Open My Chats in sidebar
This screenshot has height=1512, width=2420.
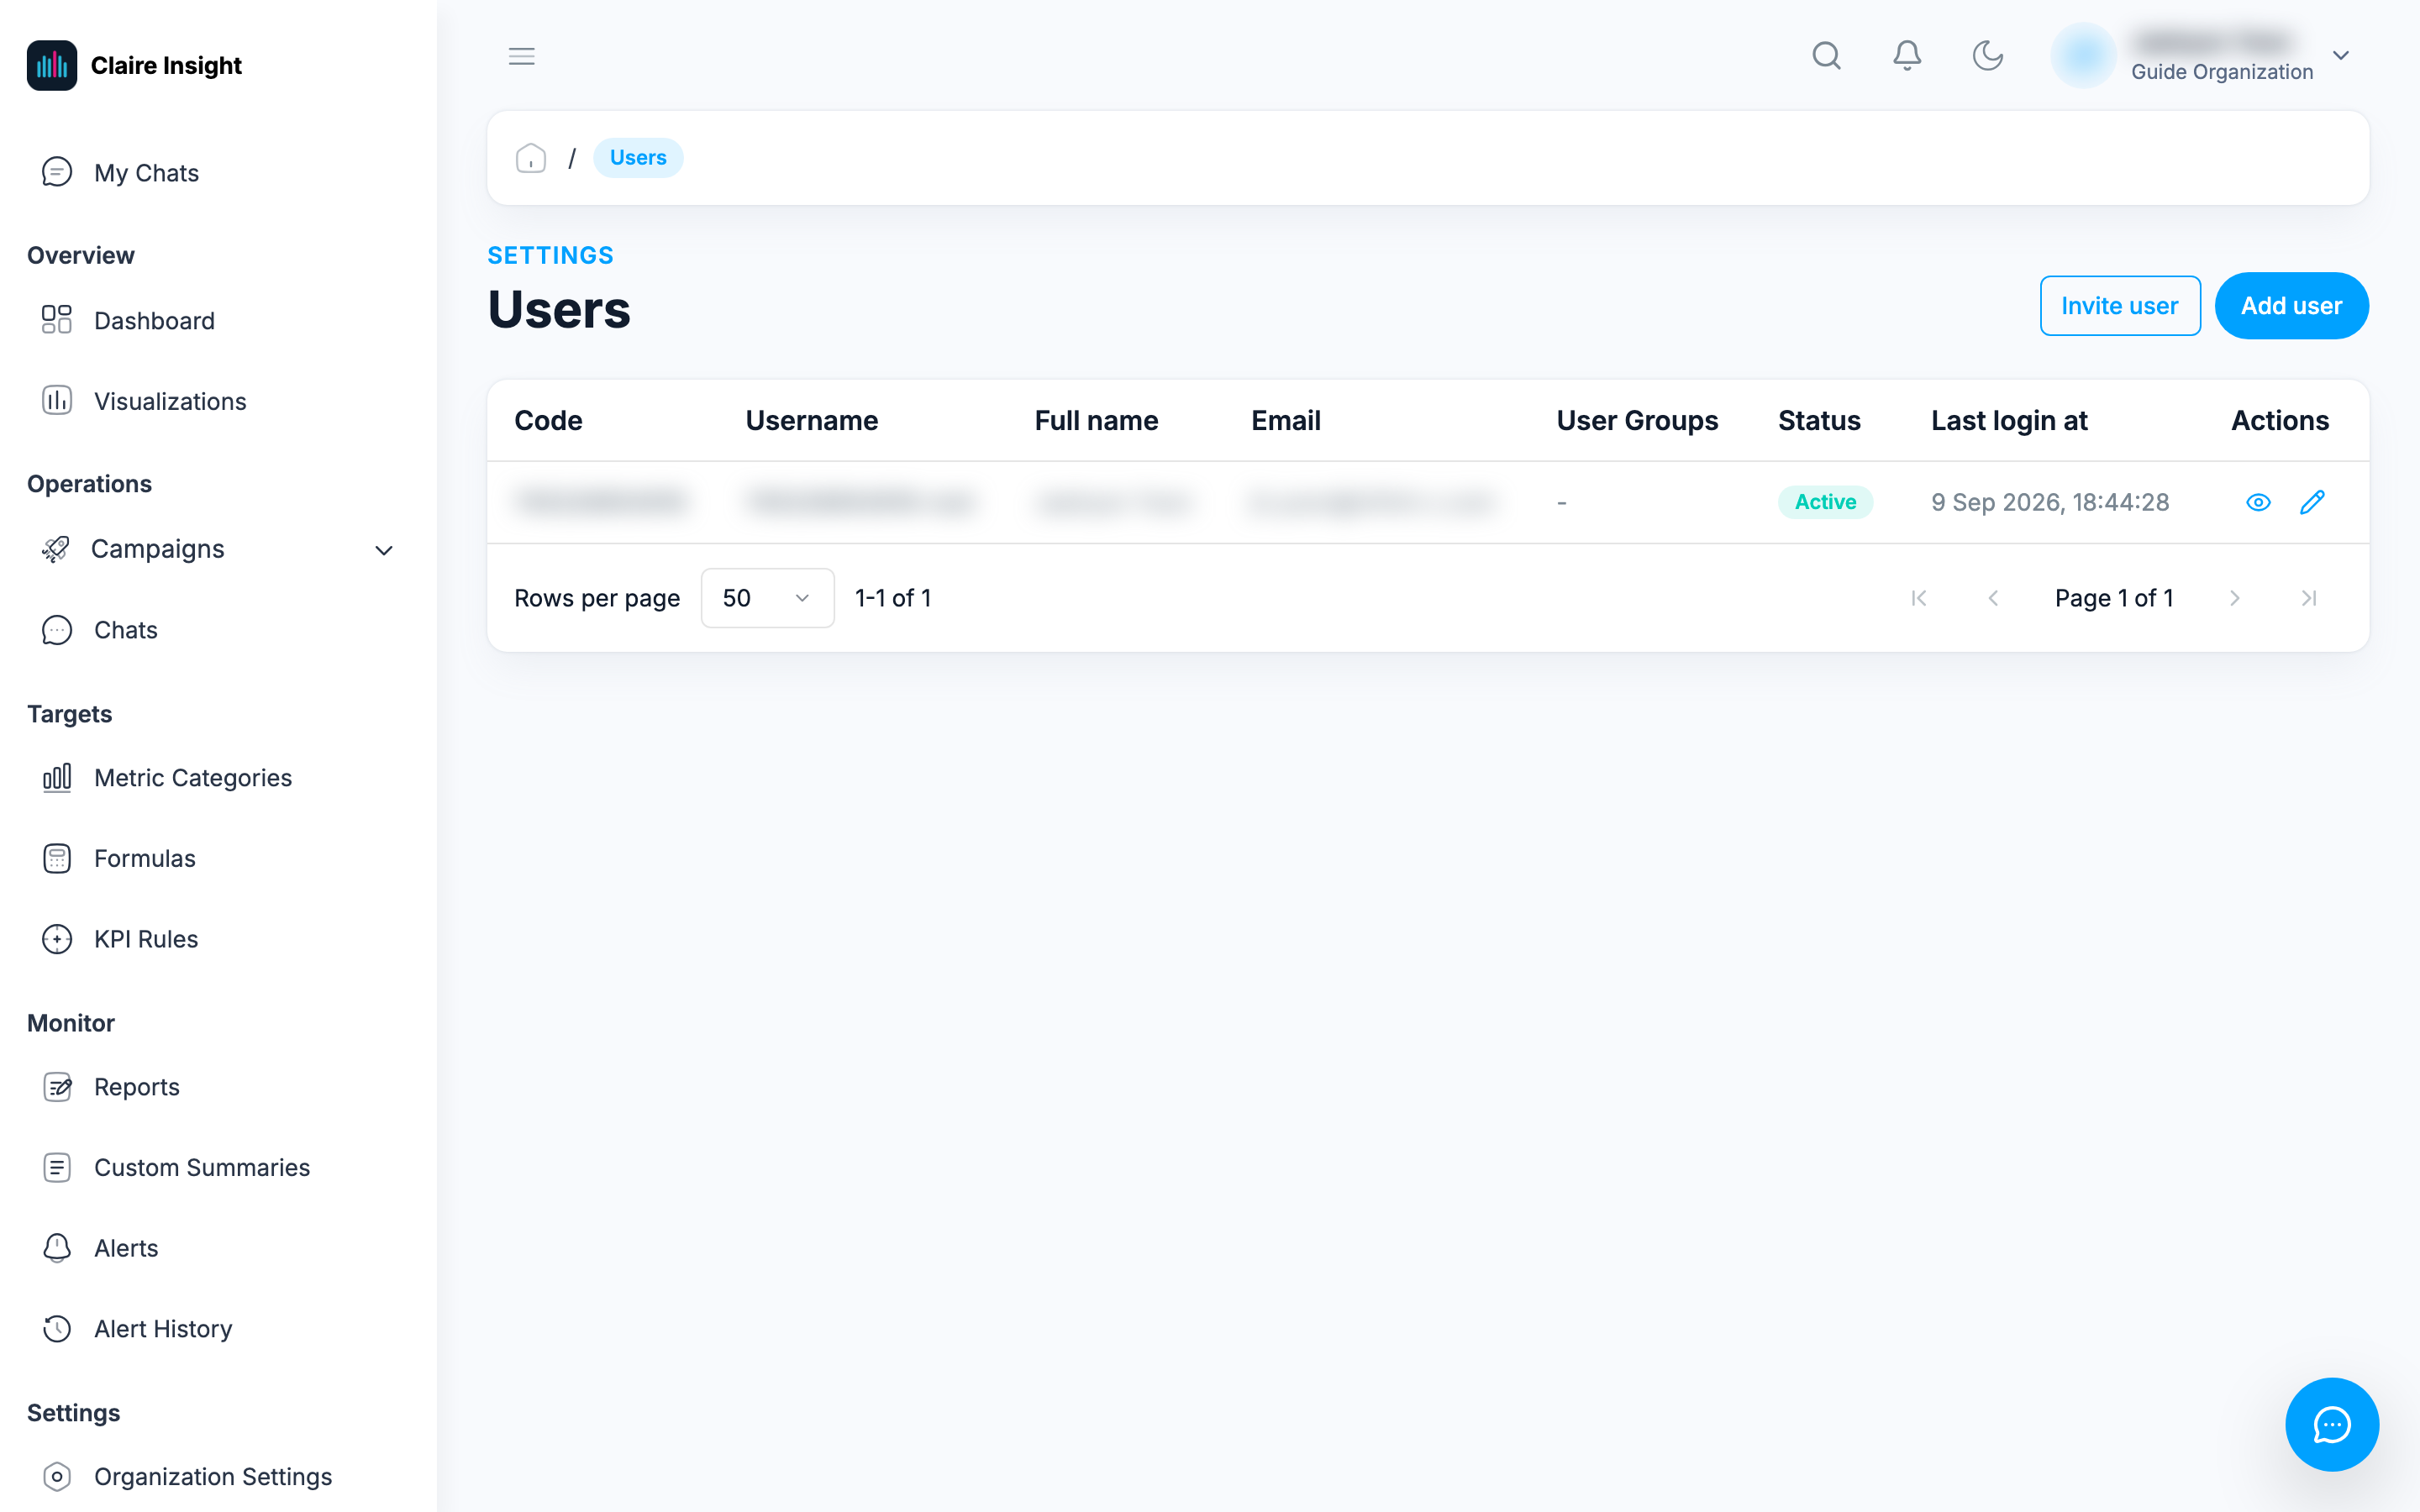[146, 173]
